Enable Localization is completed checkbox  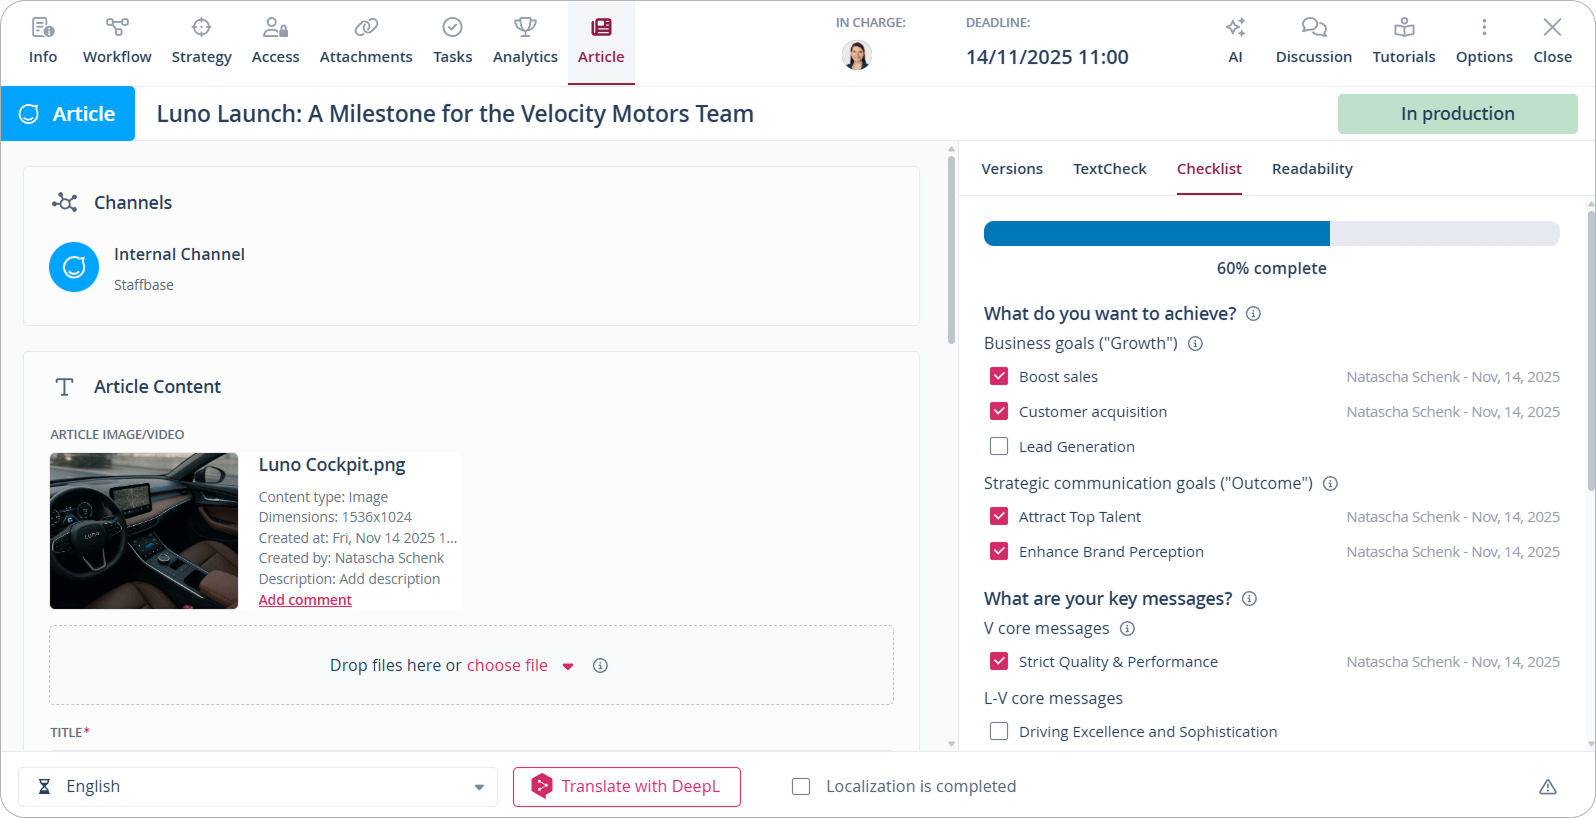coord(801,787)
